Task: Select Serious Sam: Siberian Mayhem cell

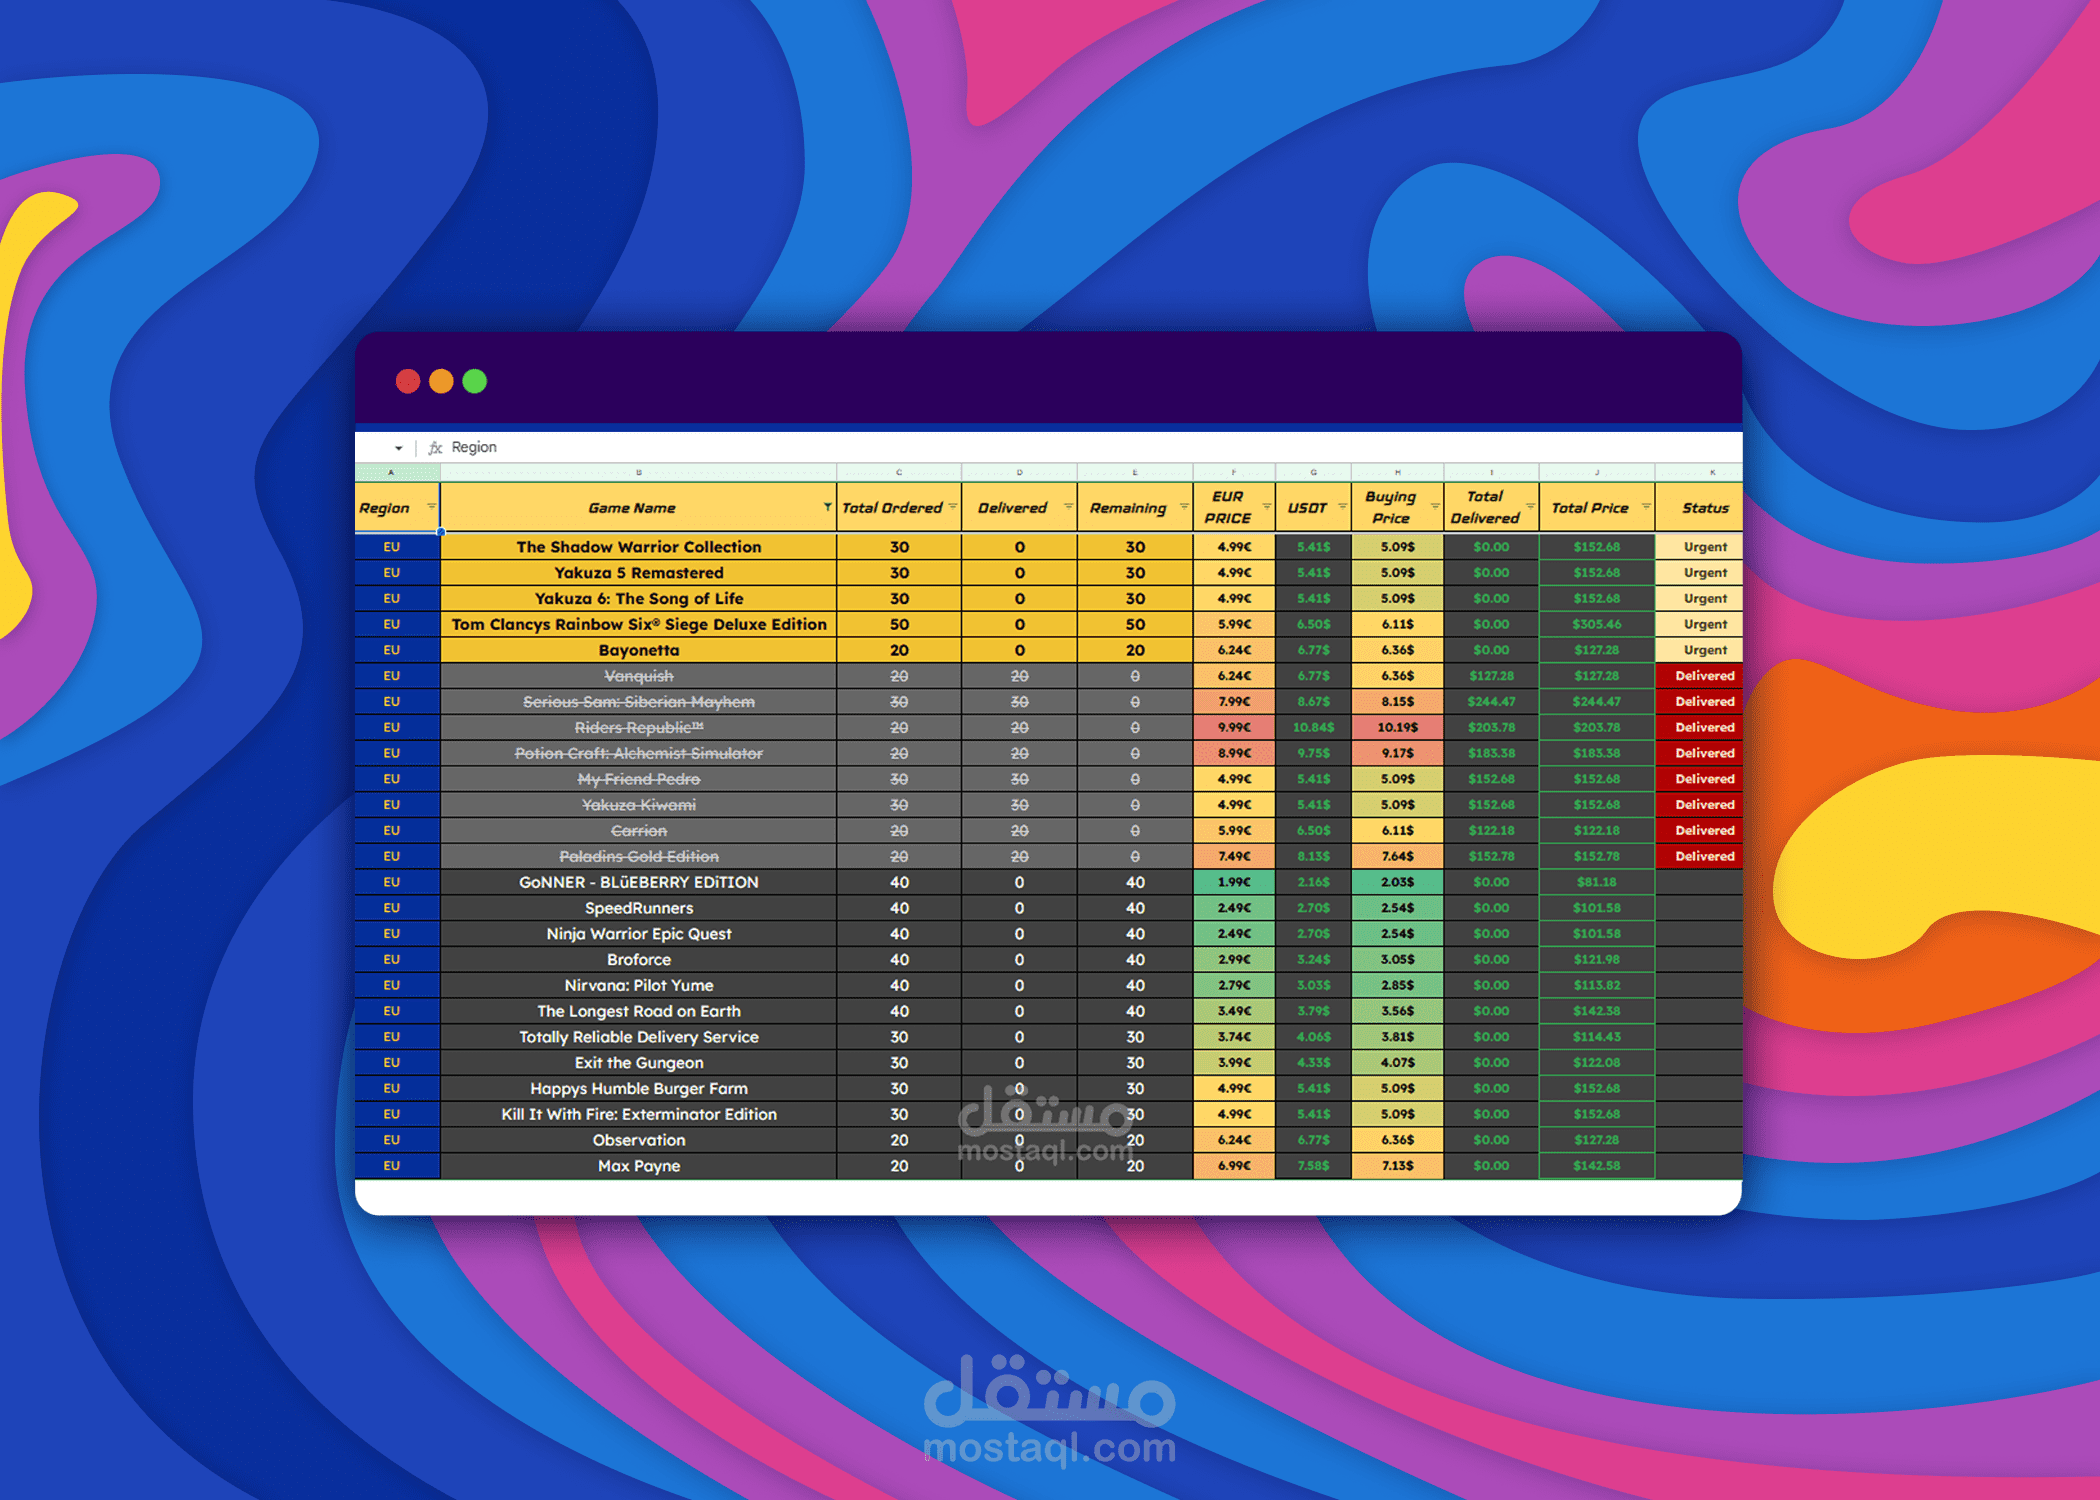Action: pos(639,702)
